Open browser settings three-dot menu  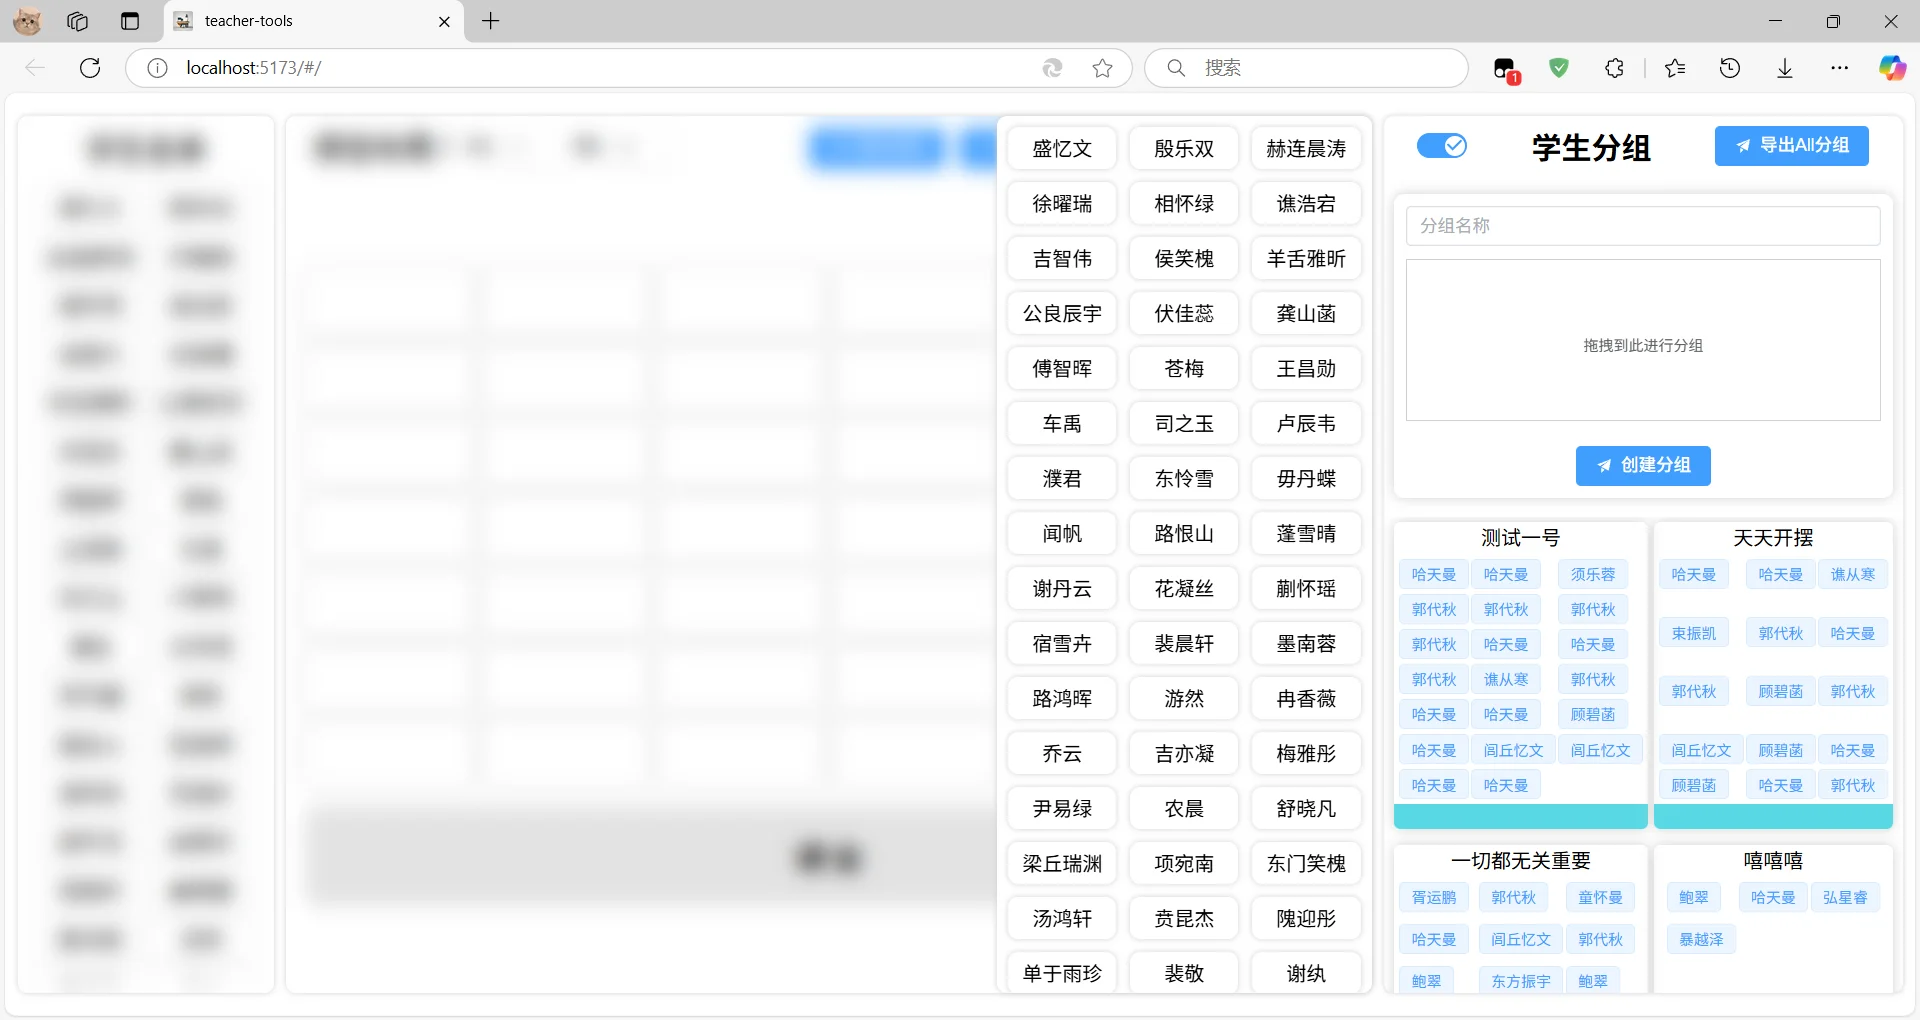1839,68
